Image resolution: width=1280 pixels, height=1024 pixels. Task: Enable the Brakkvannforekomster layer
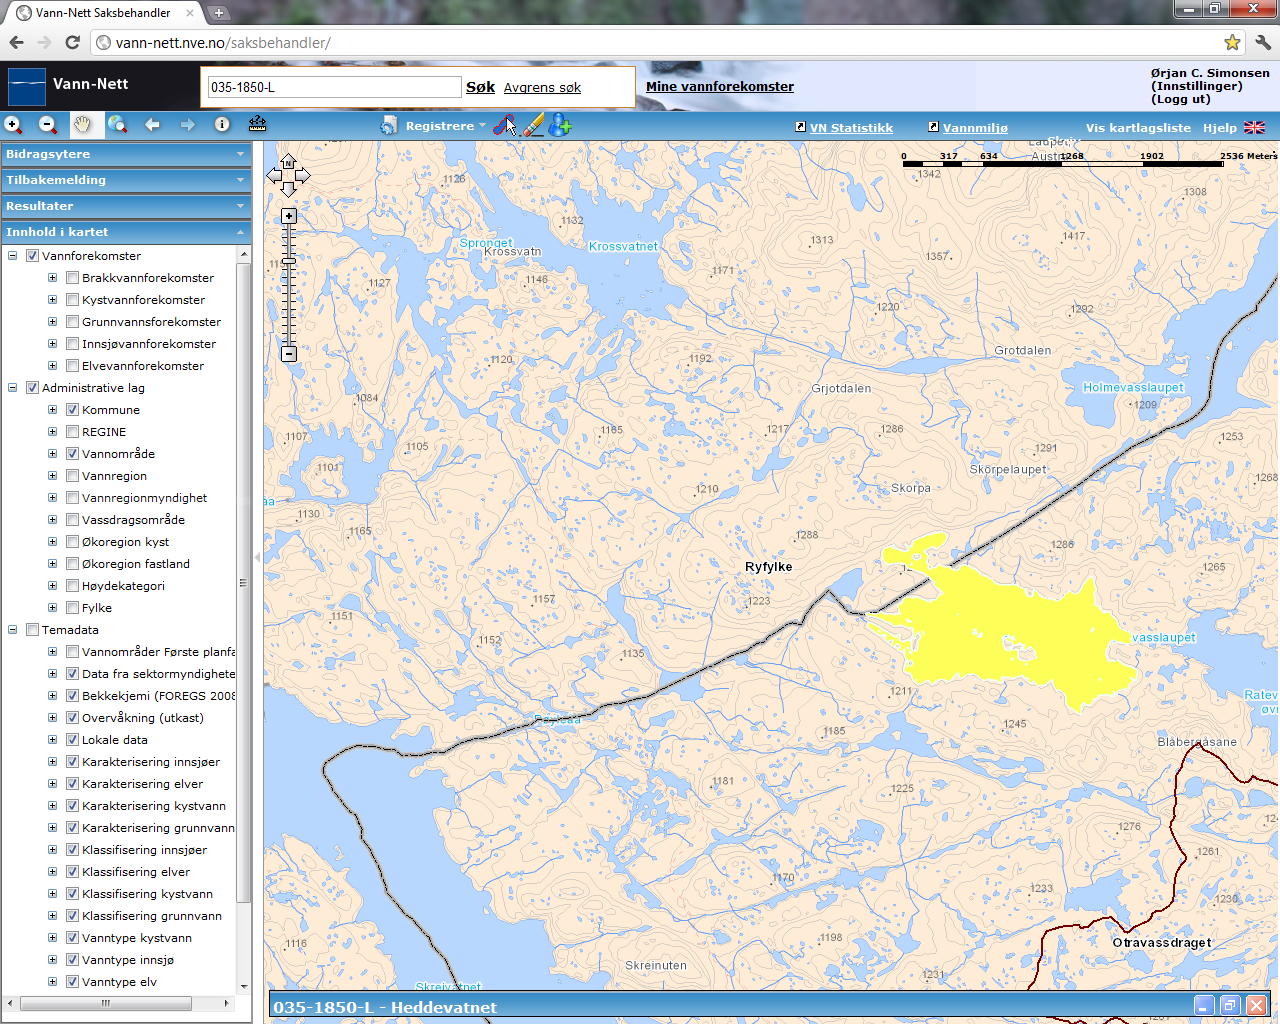pos(72,278)
